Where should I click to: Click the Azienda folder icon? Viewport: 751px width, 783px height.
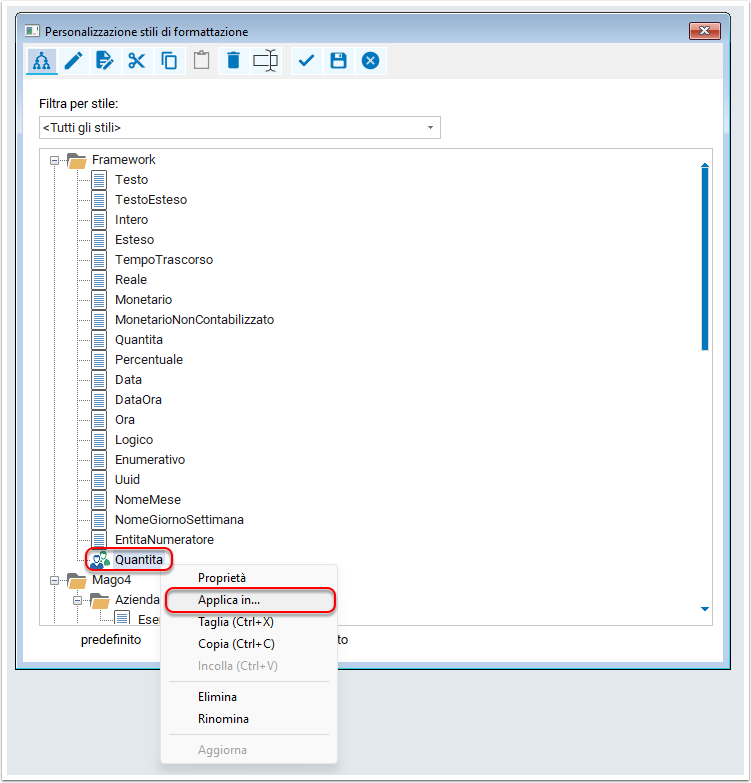point(100,600)
